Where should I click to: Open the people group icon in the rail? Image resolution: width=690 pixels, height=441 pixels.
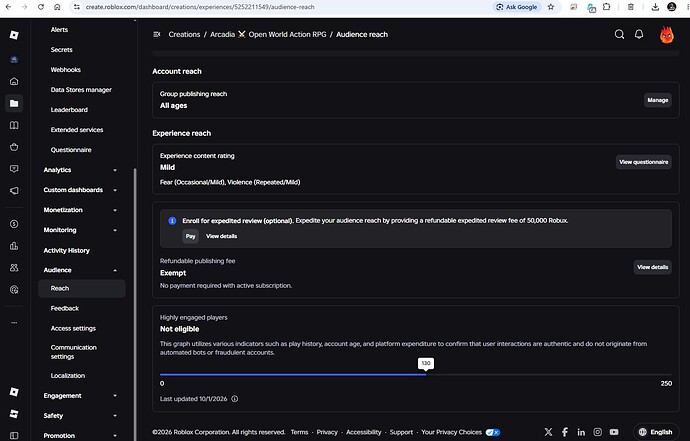[14, 268]
